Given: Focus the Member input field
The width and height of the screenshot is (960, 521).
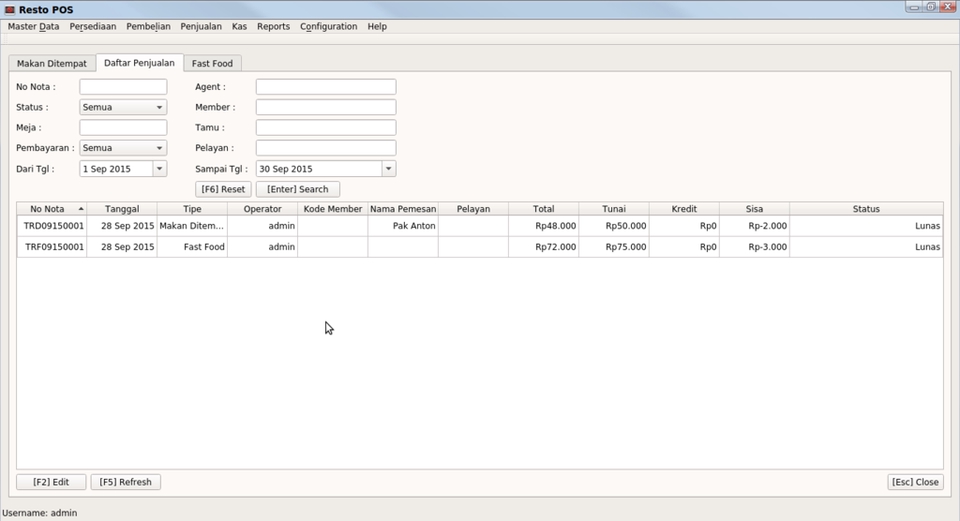Looking at the screenshot, I should [x=326, y=107].
